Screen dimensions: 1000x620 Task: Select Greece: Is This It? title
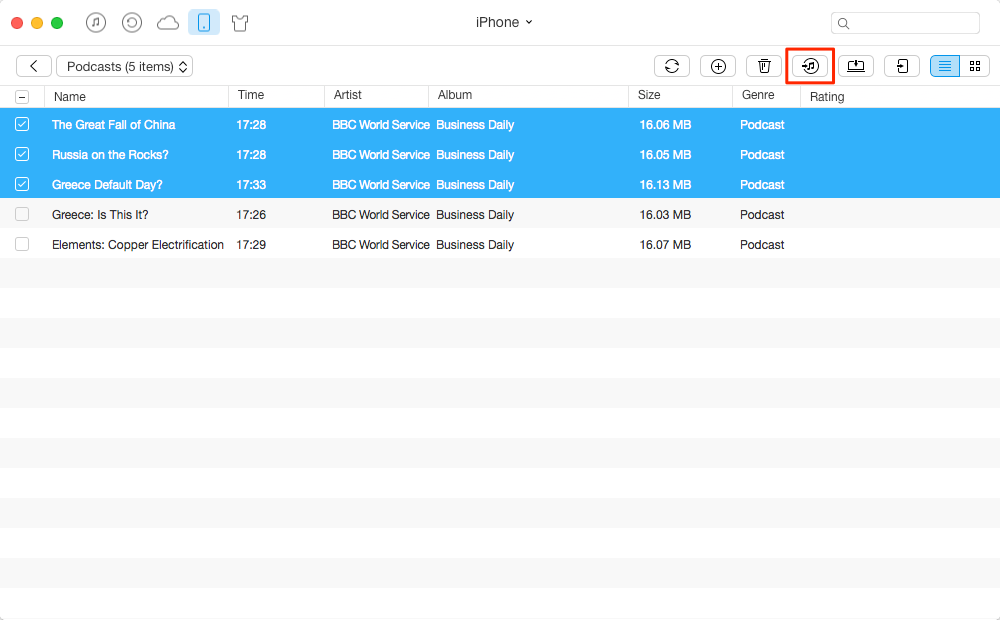coord(100,215)
